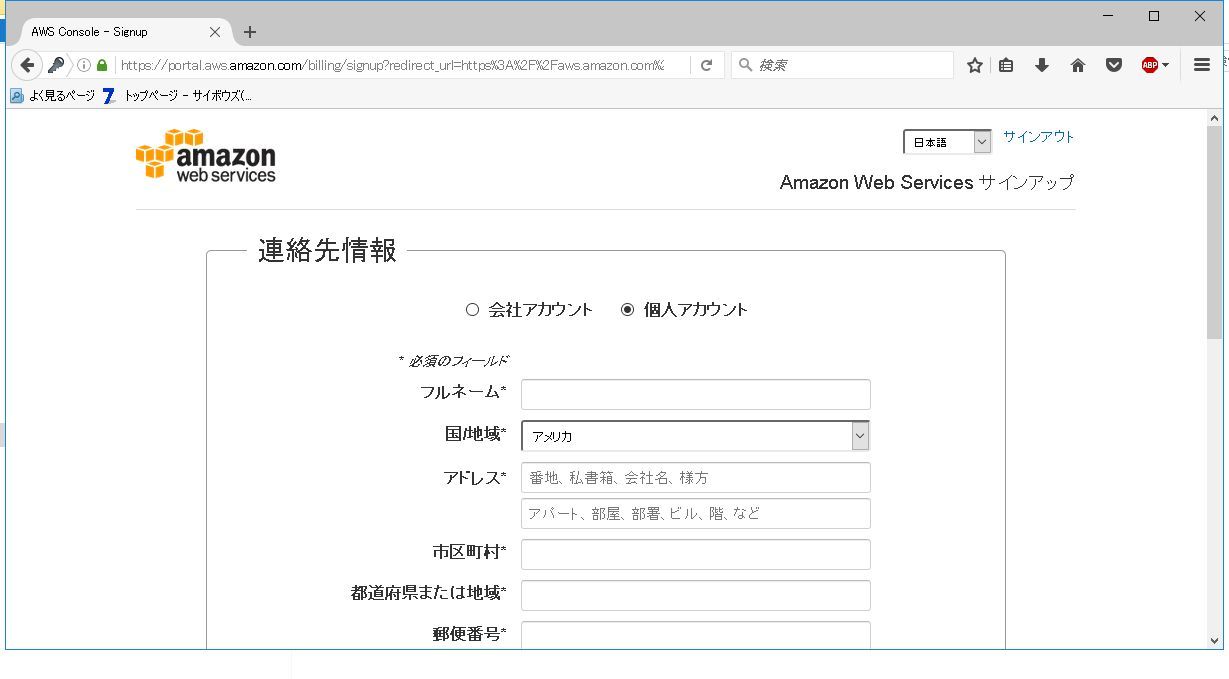Reload the page with refresh icon
The width and height of the screenshot is (1229, 679).
[706, 65]
